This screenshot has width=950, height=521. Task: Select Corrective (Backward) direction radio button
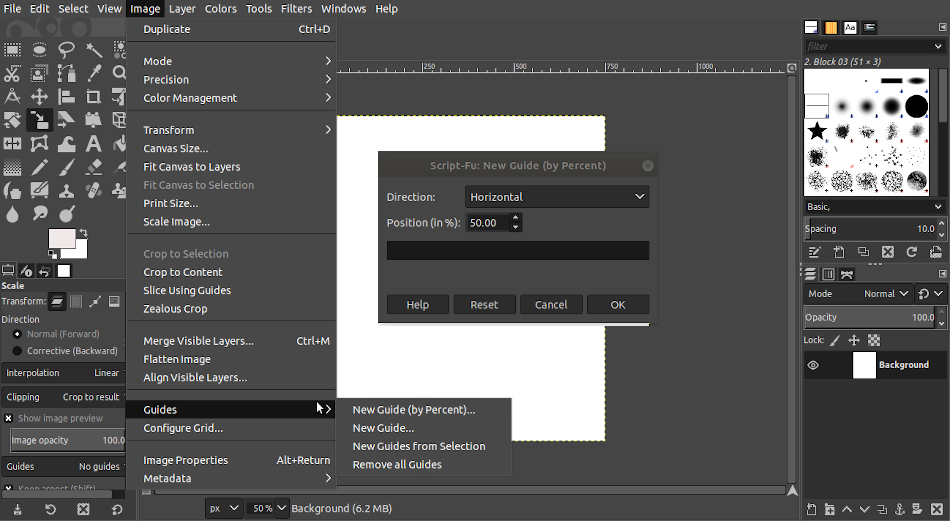click(17, 351)
